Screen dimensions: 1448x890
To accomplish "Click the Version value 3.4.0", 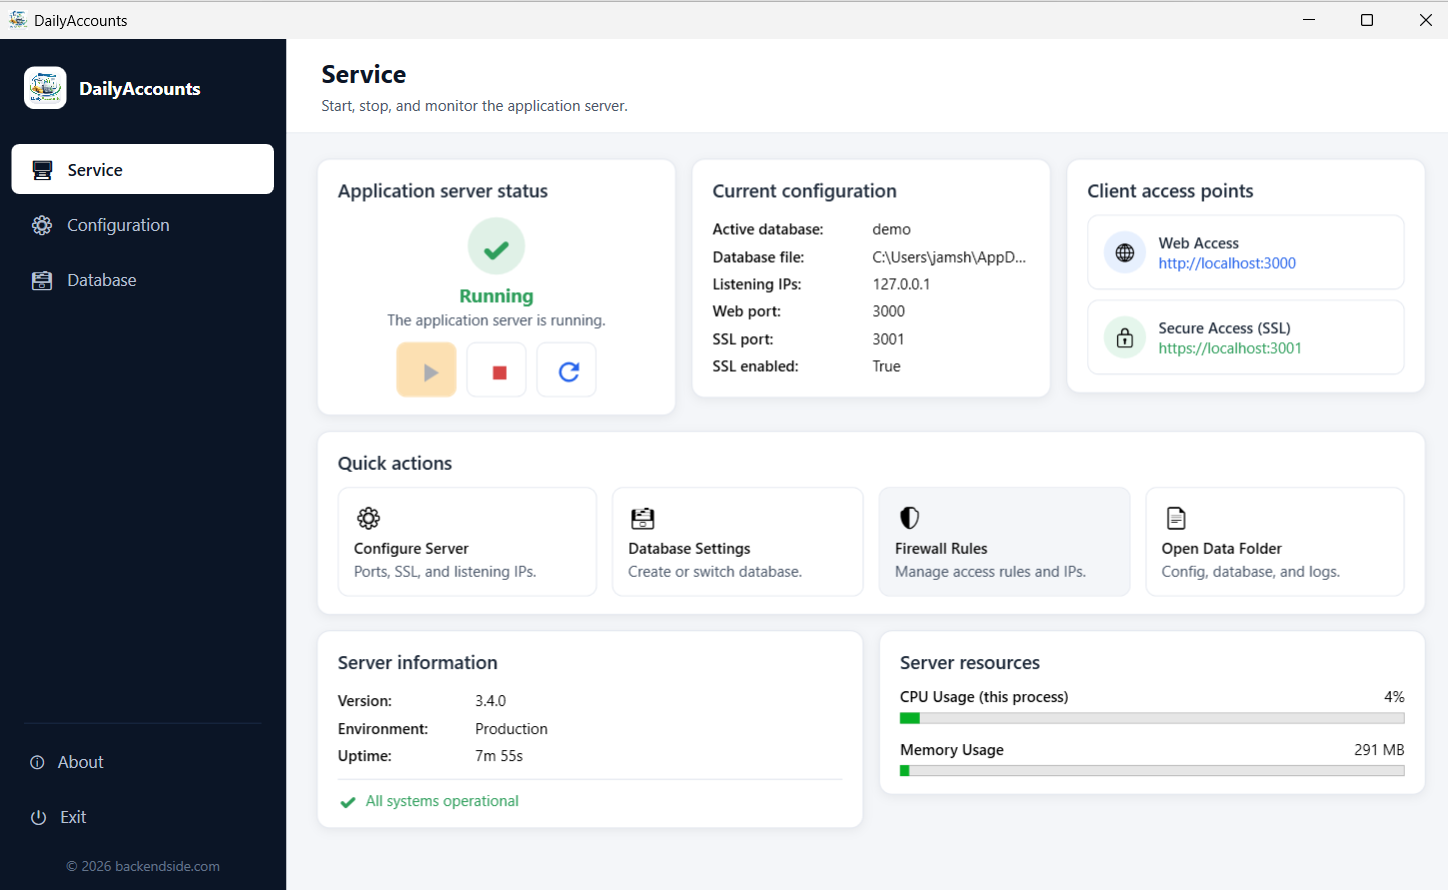I will (490, 701).
